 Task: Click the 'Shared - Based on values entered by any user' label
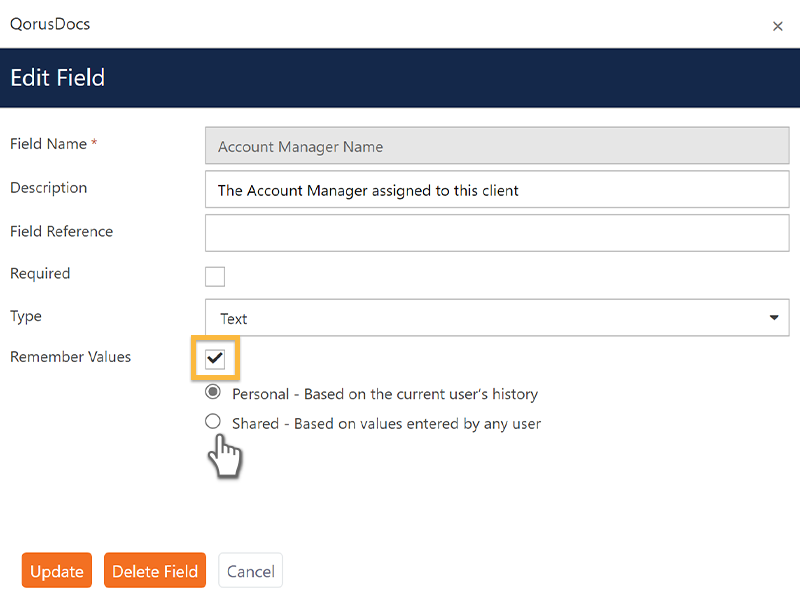(386, 424)
